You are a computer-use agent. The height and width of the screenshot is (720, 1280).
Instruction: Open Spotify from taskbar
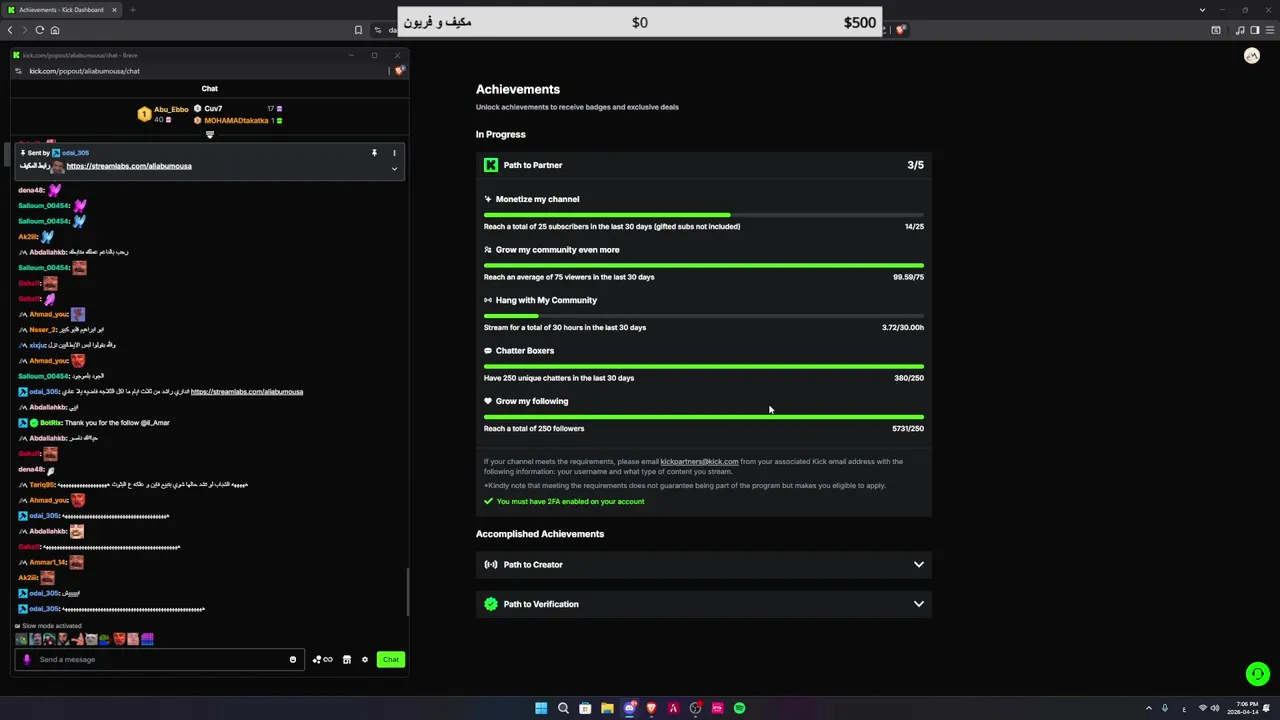click(739, 708)
